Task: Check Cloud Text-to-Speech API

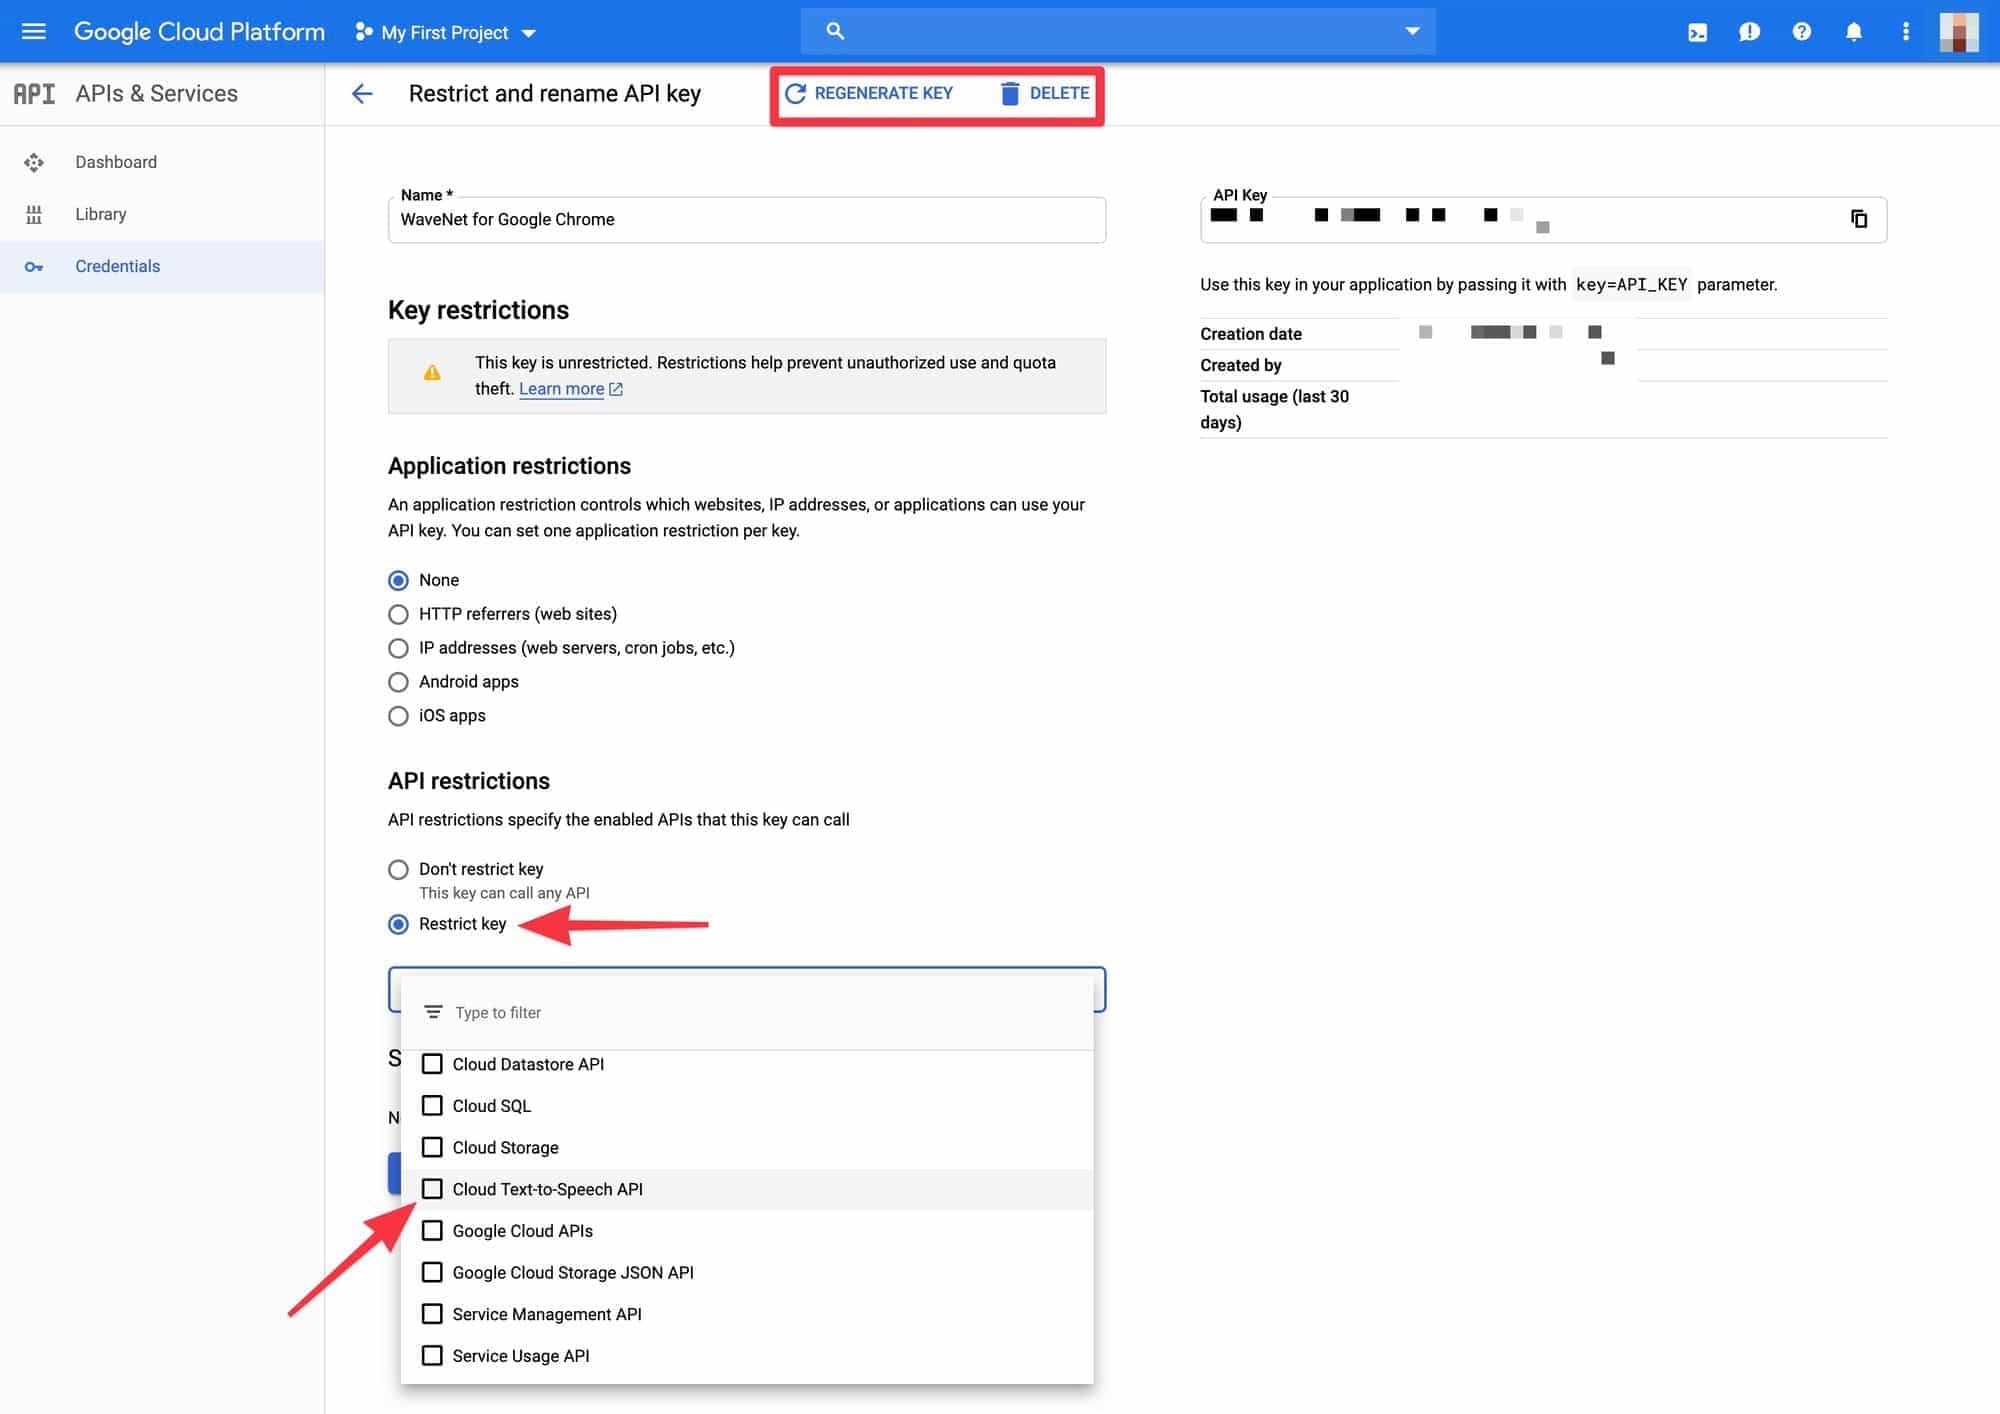Action: coord(432,1189)
